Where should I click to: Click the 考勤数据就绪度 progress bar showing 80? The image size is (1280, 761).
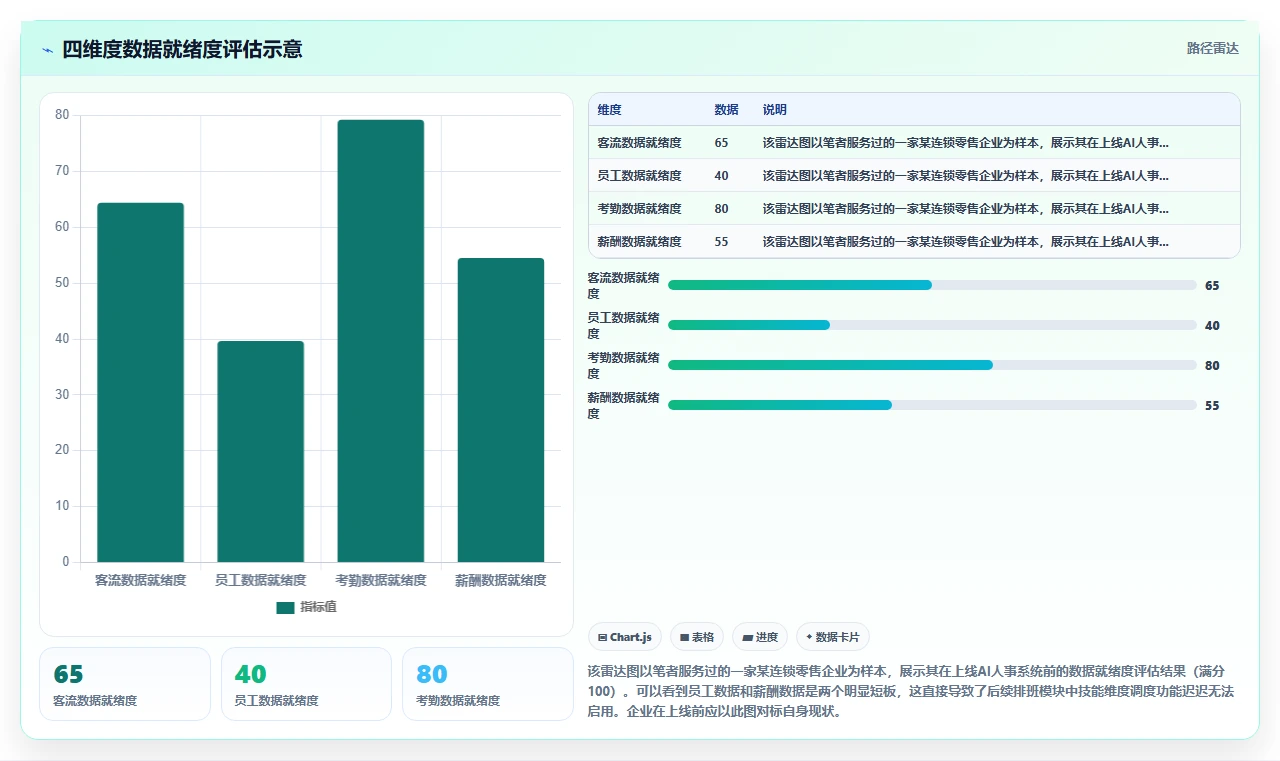[x=932, y=365]
